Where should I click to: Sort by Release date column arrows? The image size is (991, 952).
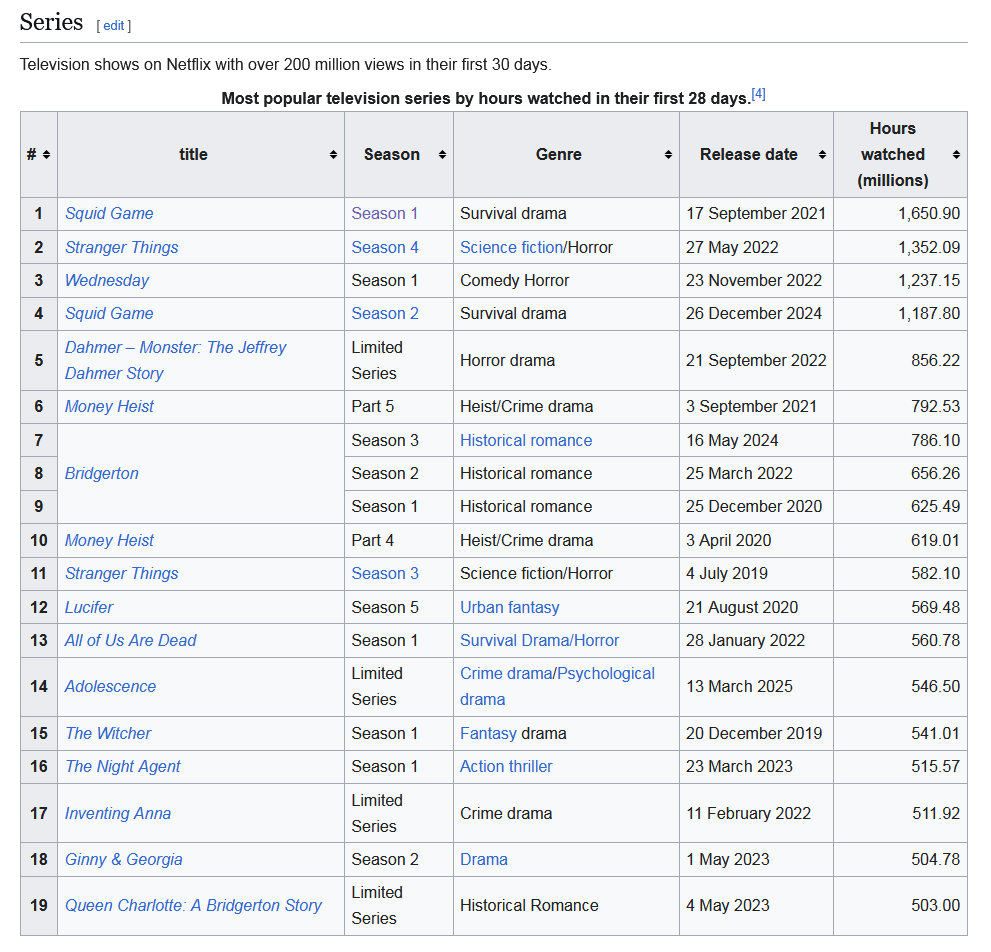click(822, 155)
